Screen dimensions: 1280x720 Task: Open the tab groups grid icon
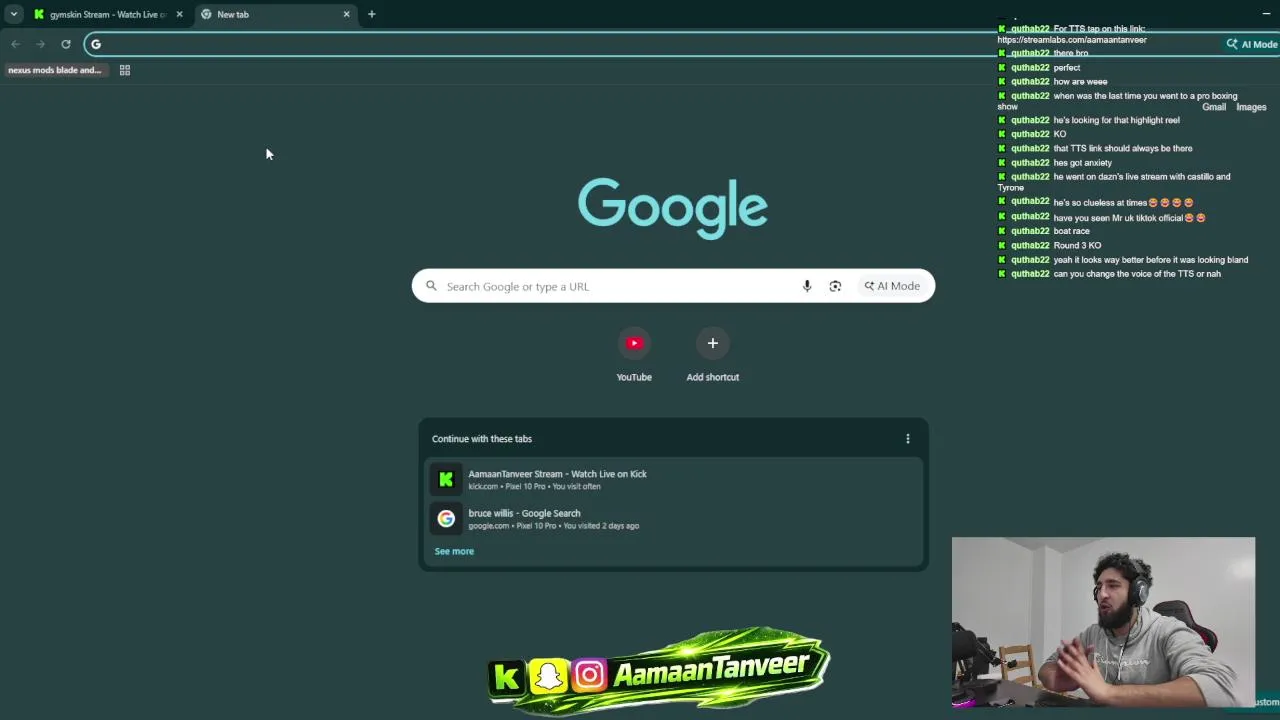[x=125, y=70]
